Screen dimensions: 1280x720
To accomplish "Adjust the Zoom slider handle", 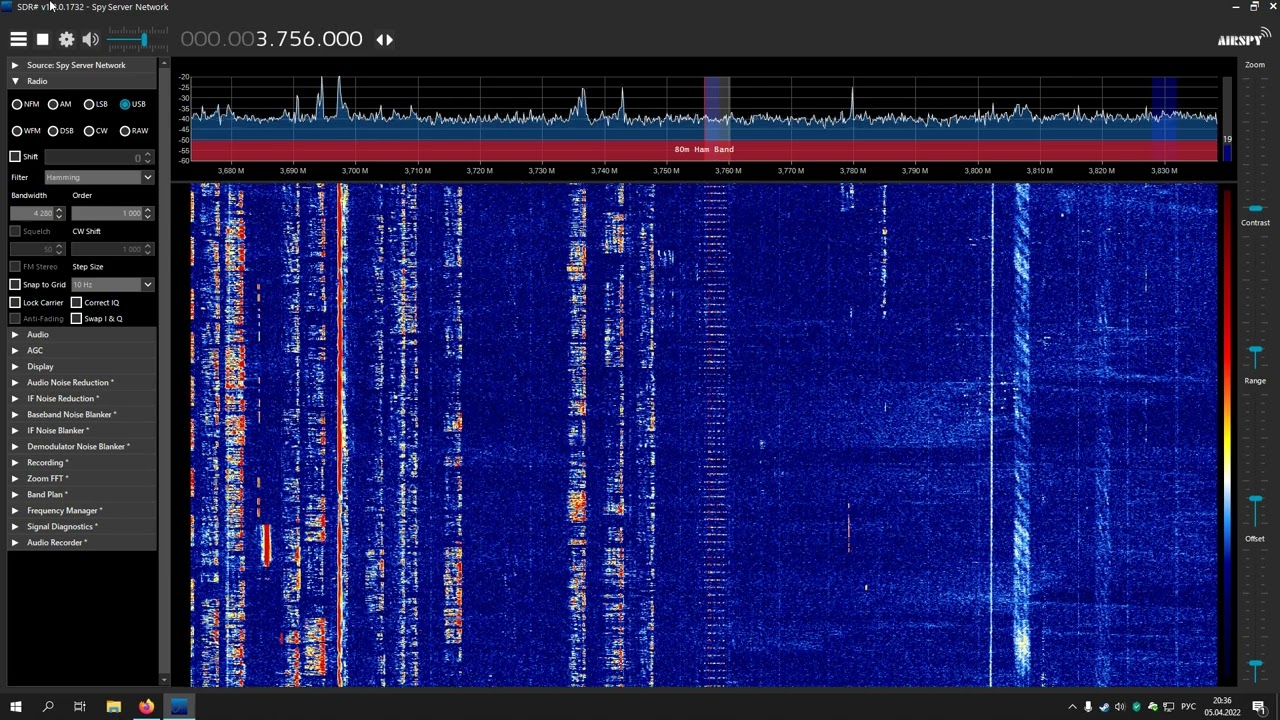I will click(x=1255, y=208).
